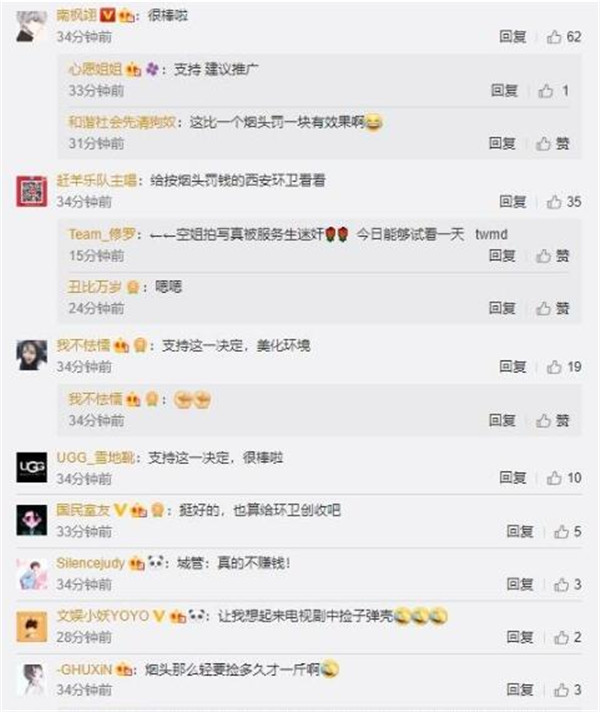Open the UGG logo avatar
This screenshot has height=712, width=600.
(x=32, y=467)
